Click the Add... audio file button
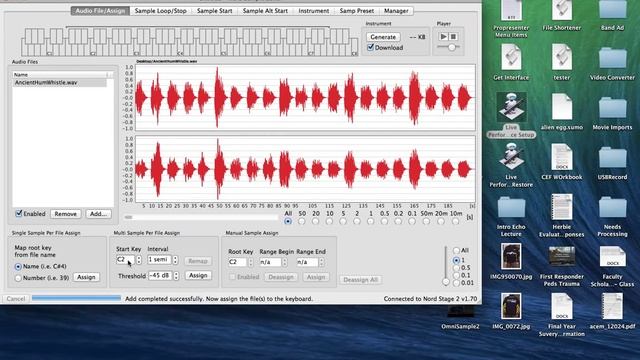This screenshot has height=360, width=640. click(x=98, y=214)
